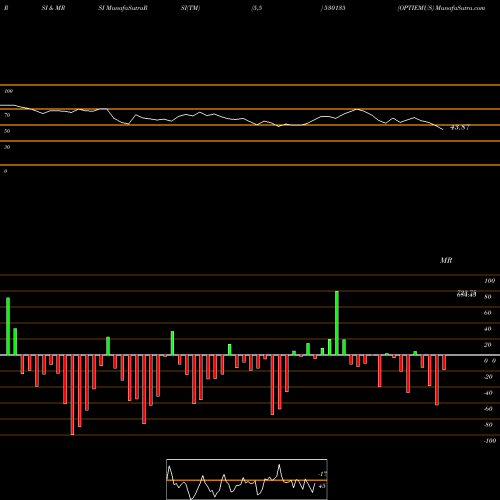Select the tallest green MR bar
Viewport: 500px width, 500px height.
tap(337, 323)
